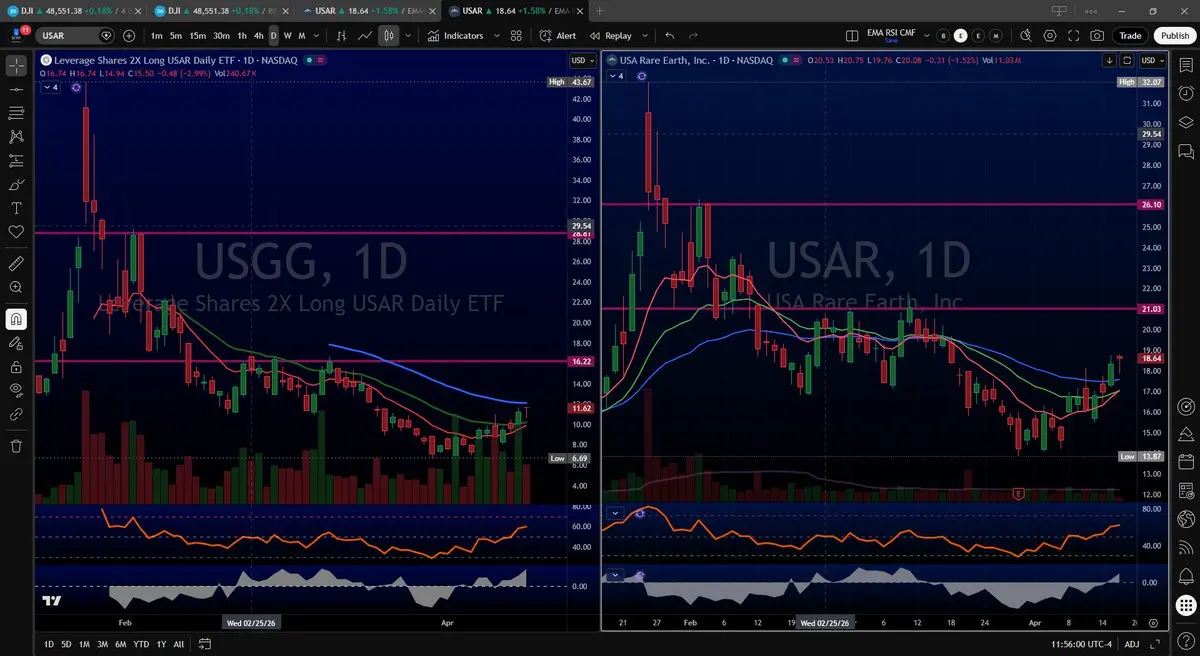
Task: Toggle stay in drawing mode
Action: tap(16, 343)
